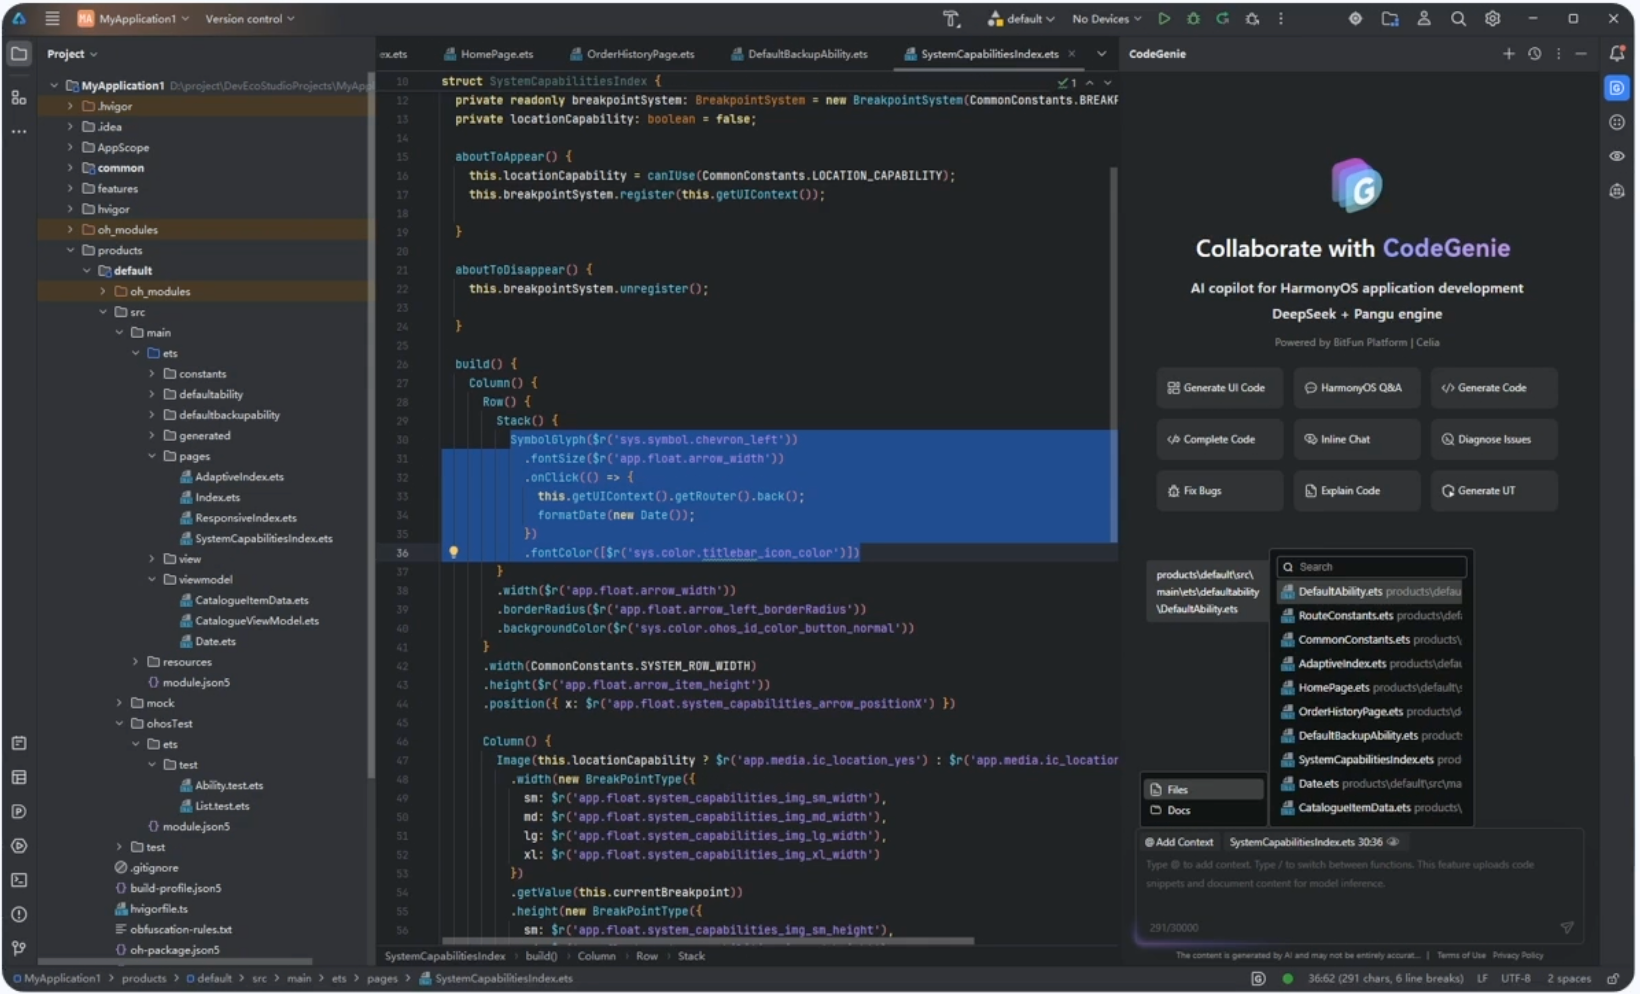Open the Structure tool window icon
The width and height of the screenshot is (1640, 994).
(19, 97)
